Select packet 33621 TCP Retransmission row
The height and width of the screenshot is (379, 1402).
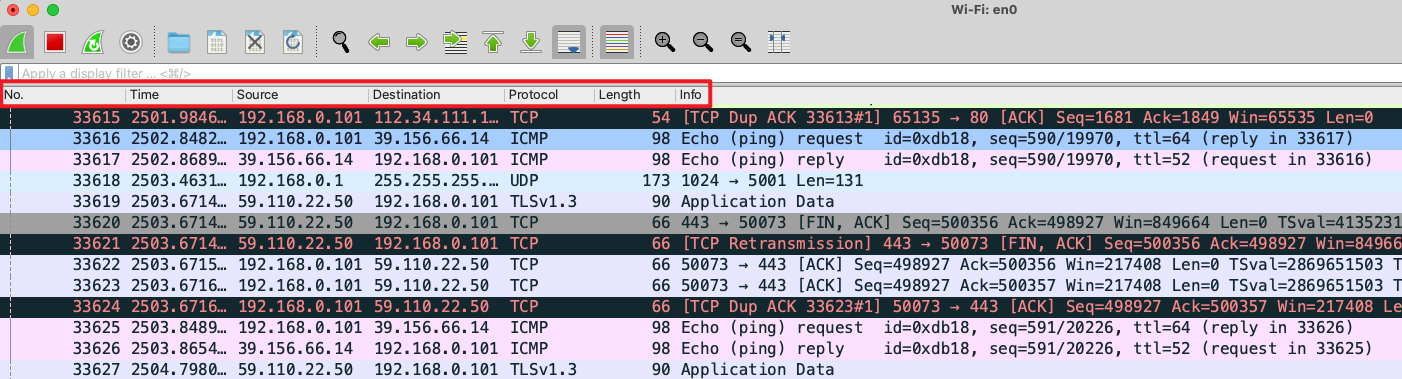click(701, 243)
